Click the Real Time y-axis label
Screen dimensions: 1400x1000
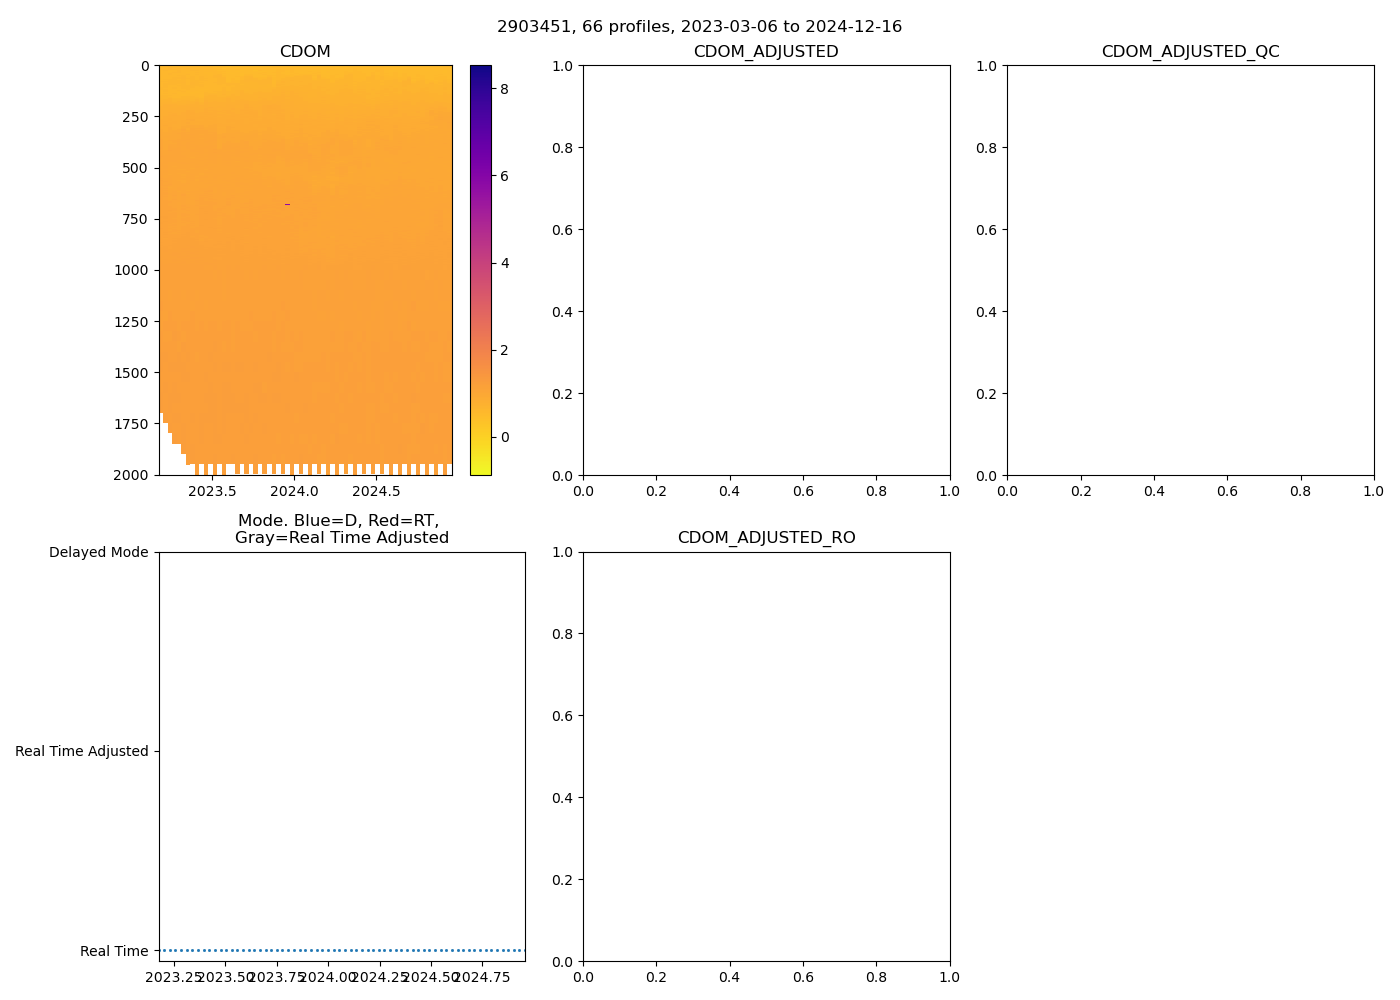pos(114,951)
